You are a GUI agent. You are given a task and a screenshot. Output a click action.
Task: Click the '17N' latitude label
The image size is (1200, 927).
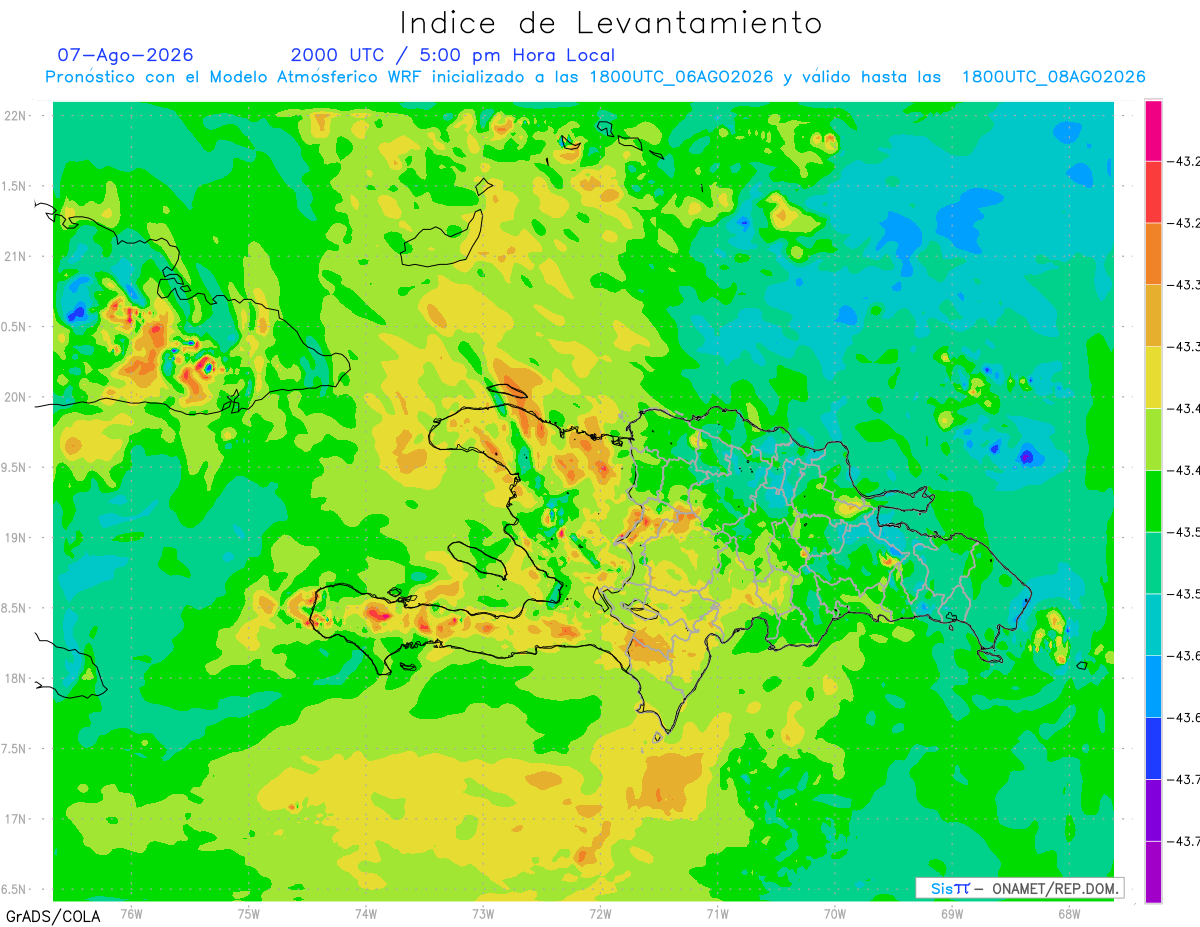(x=16, y=819)
